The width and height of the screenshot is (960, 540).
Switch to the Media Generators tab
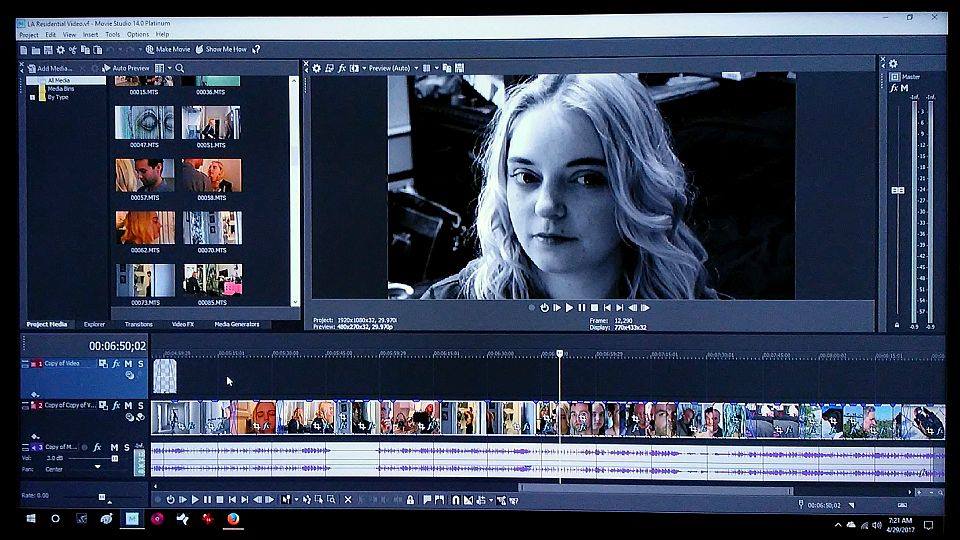237,324
